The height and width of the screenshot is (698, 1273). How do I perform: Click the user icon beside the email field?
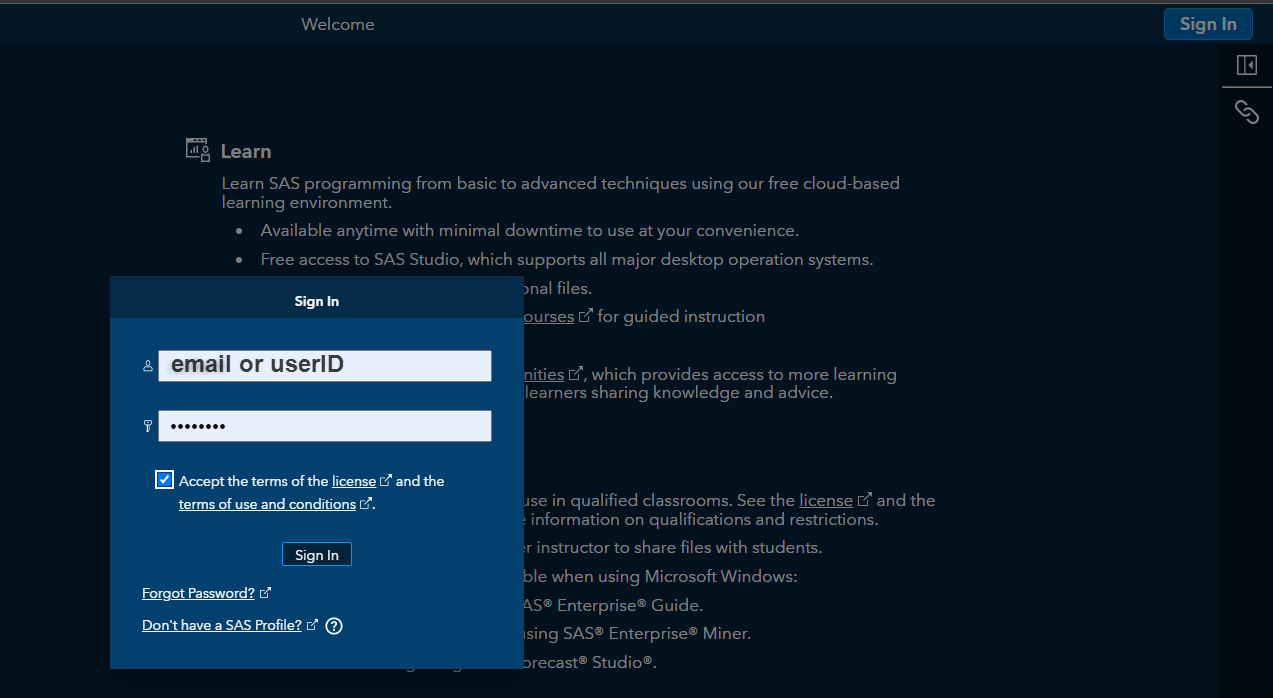coord(147,366)
